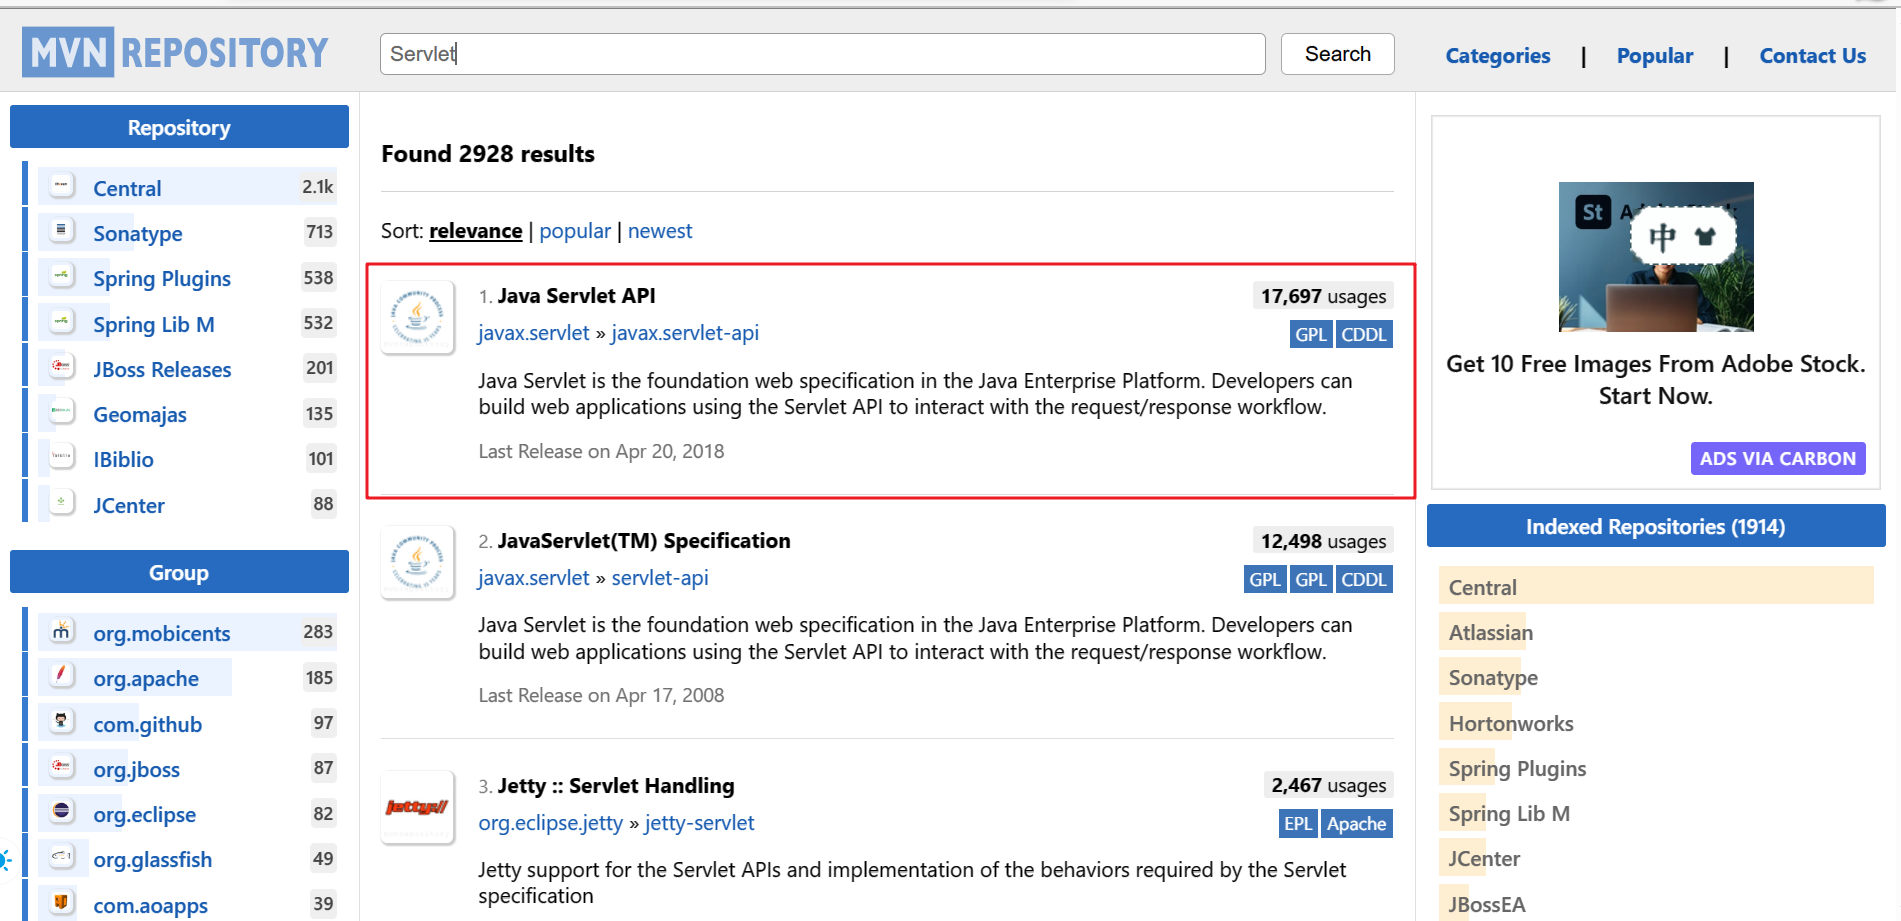Open the Categories menu

(1497, 56)
